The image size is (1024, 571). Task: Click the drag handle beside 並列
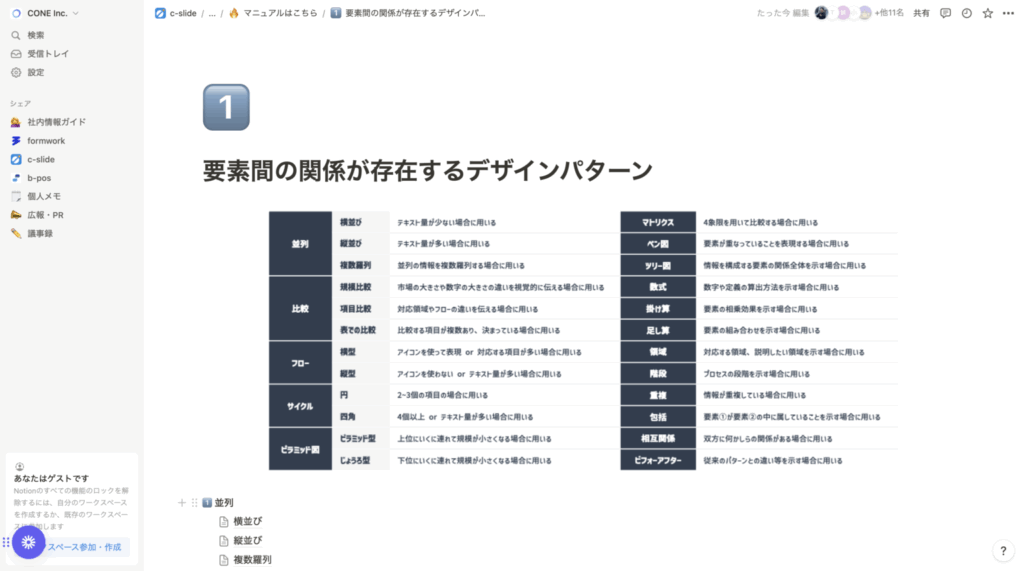194,503
